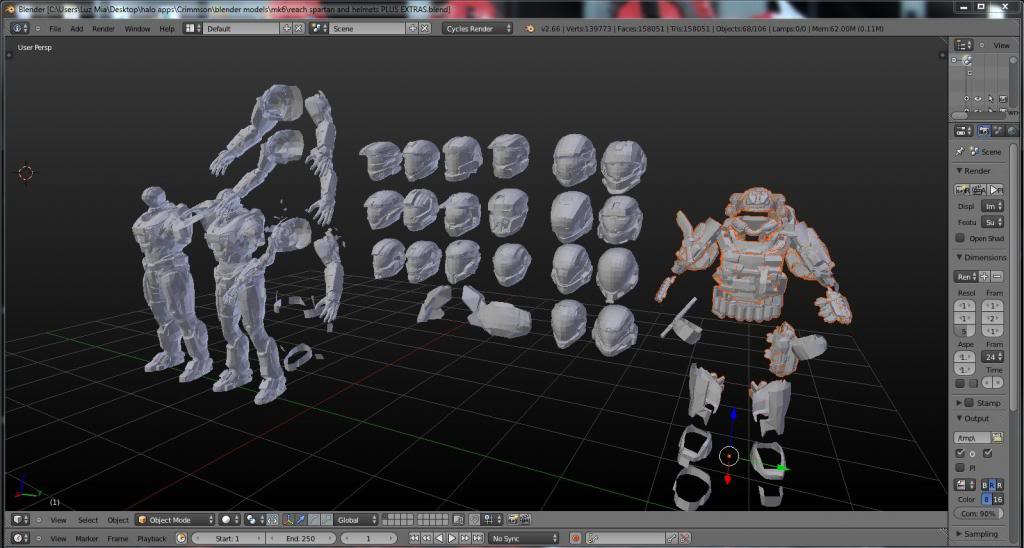Enable the Open Shad checkbox

(960, 238)
